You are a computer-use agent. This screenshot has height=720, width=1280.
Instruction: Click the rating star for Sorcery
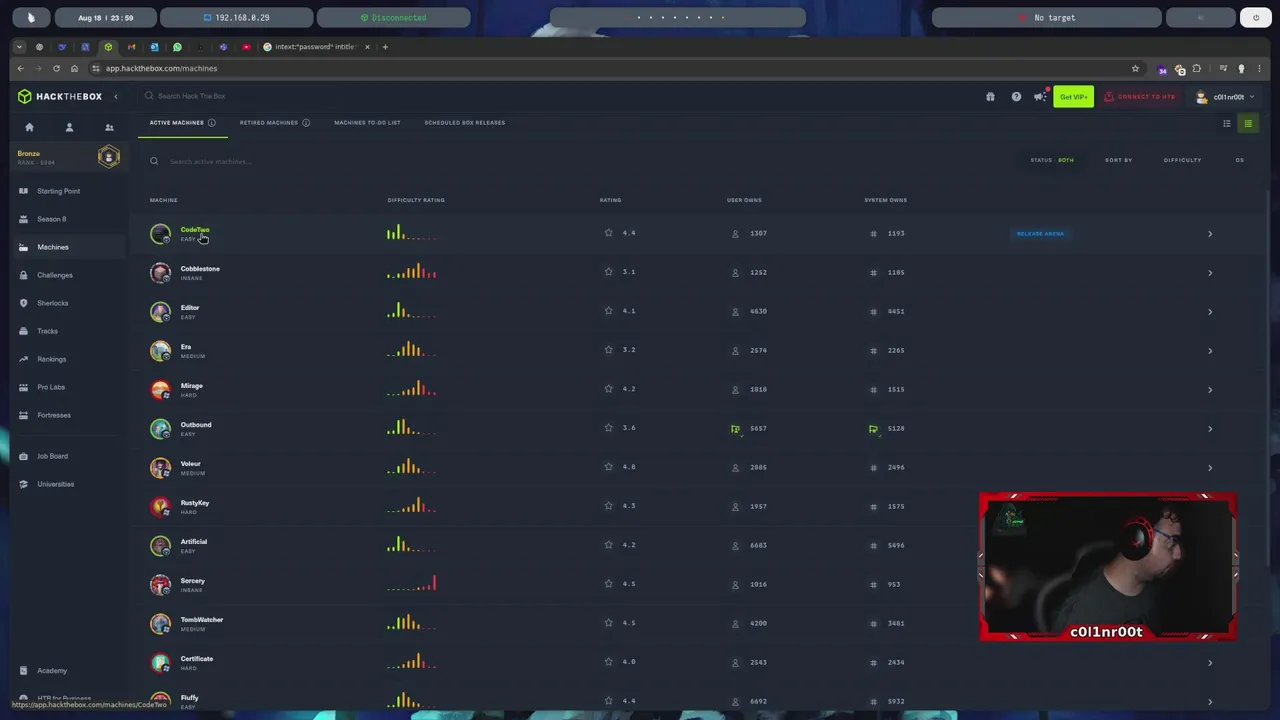click(x=608, y=584)
